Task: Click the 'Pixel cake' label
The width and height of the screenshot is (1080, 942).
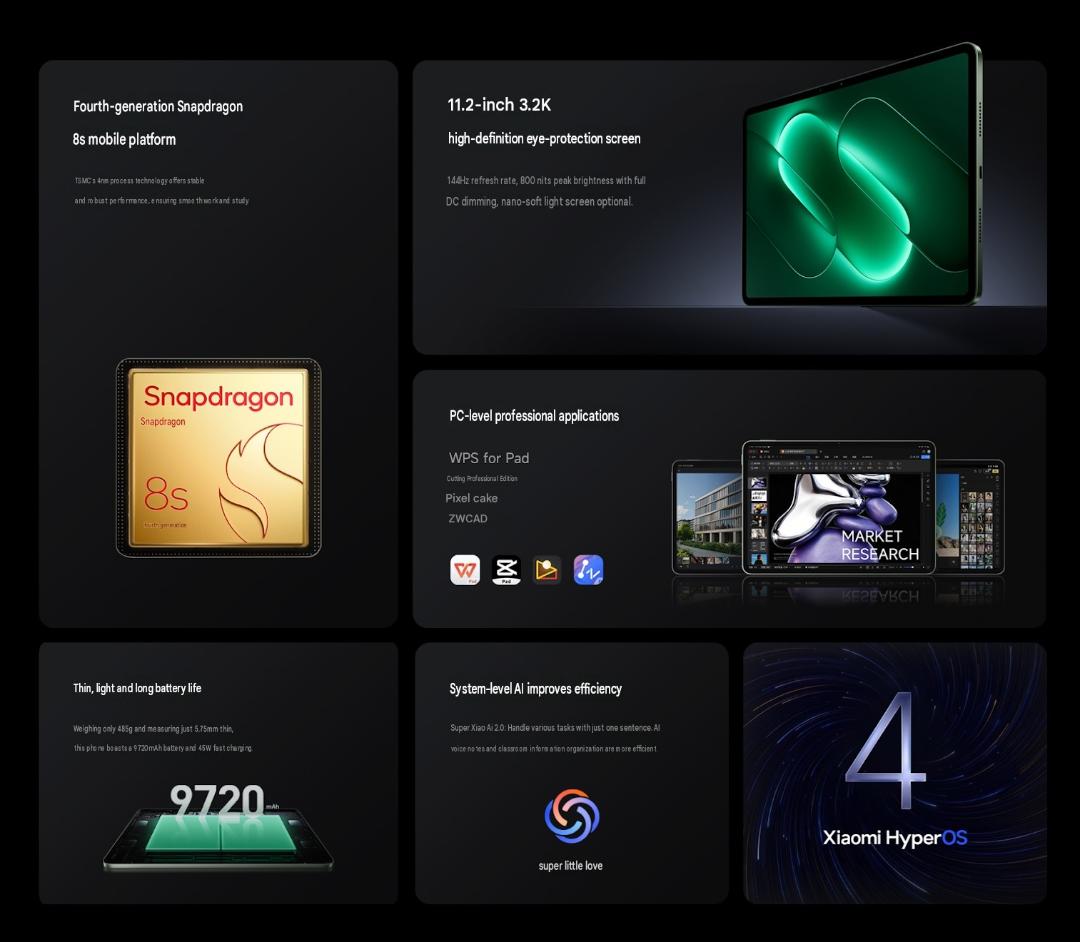Action: [471, 498]
